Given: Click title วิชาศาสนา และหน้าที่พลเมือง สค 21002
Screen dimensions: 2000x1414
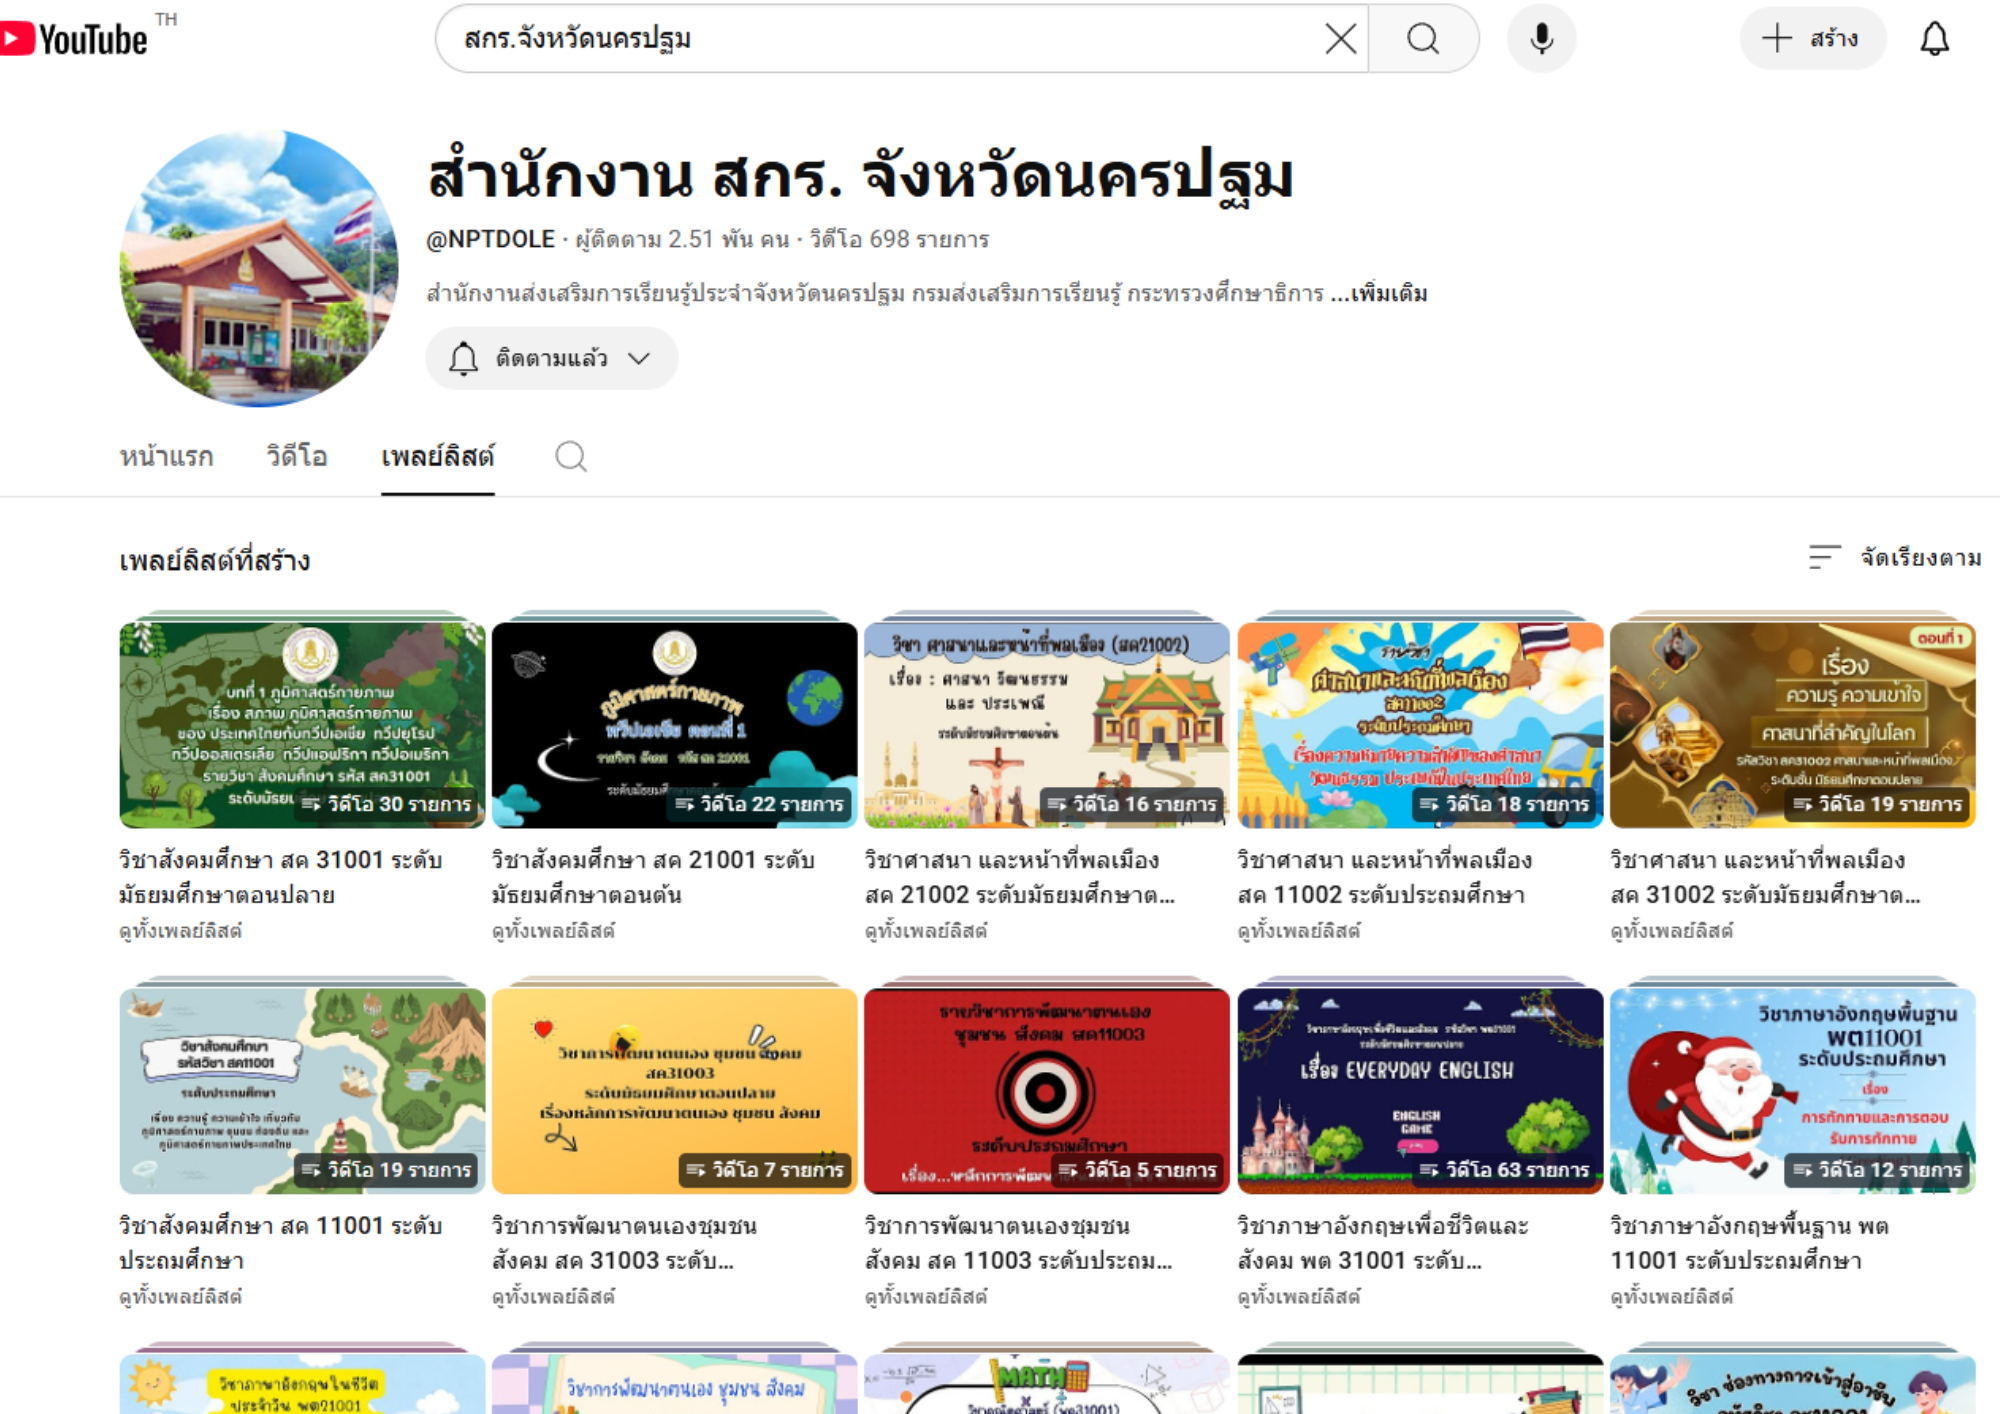Looking at the screenshot, I should point(1020,877).
